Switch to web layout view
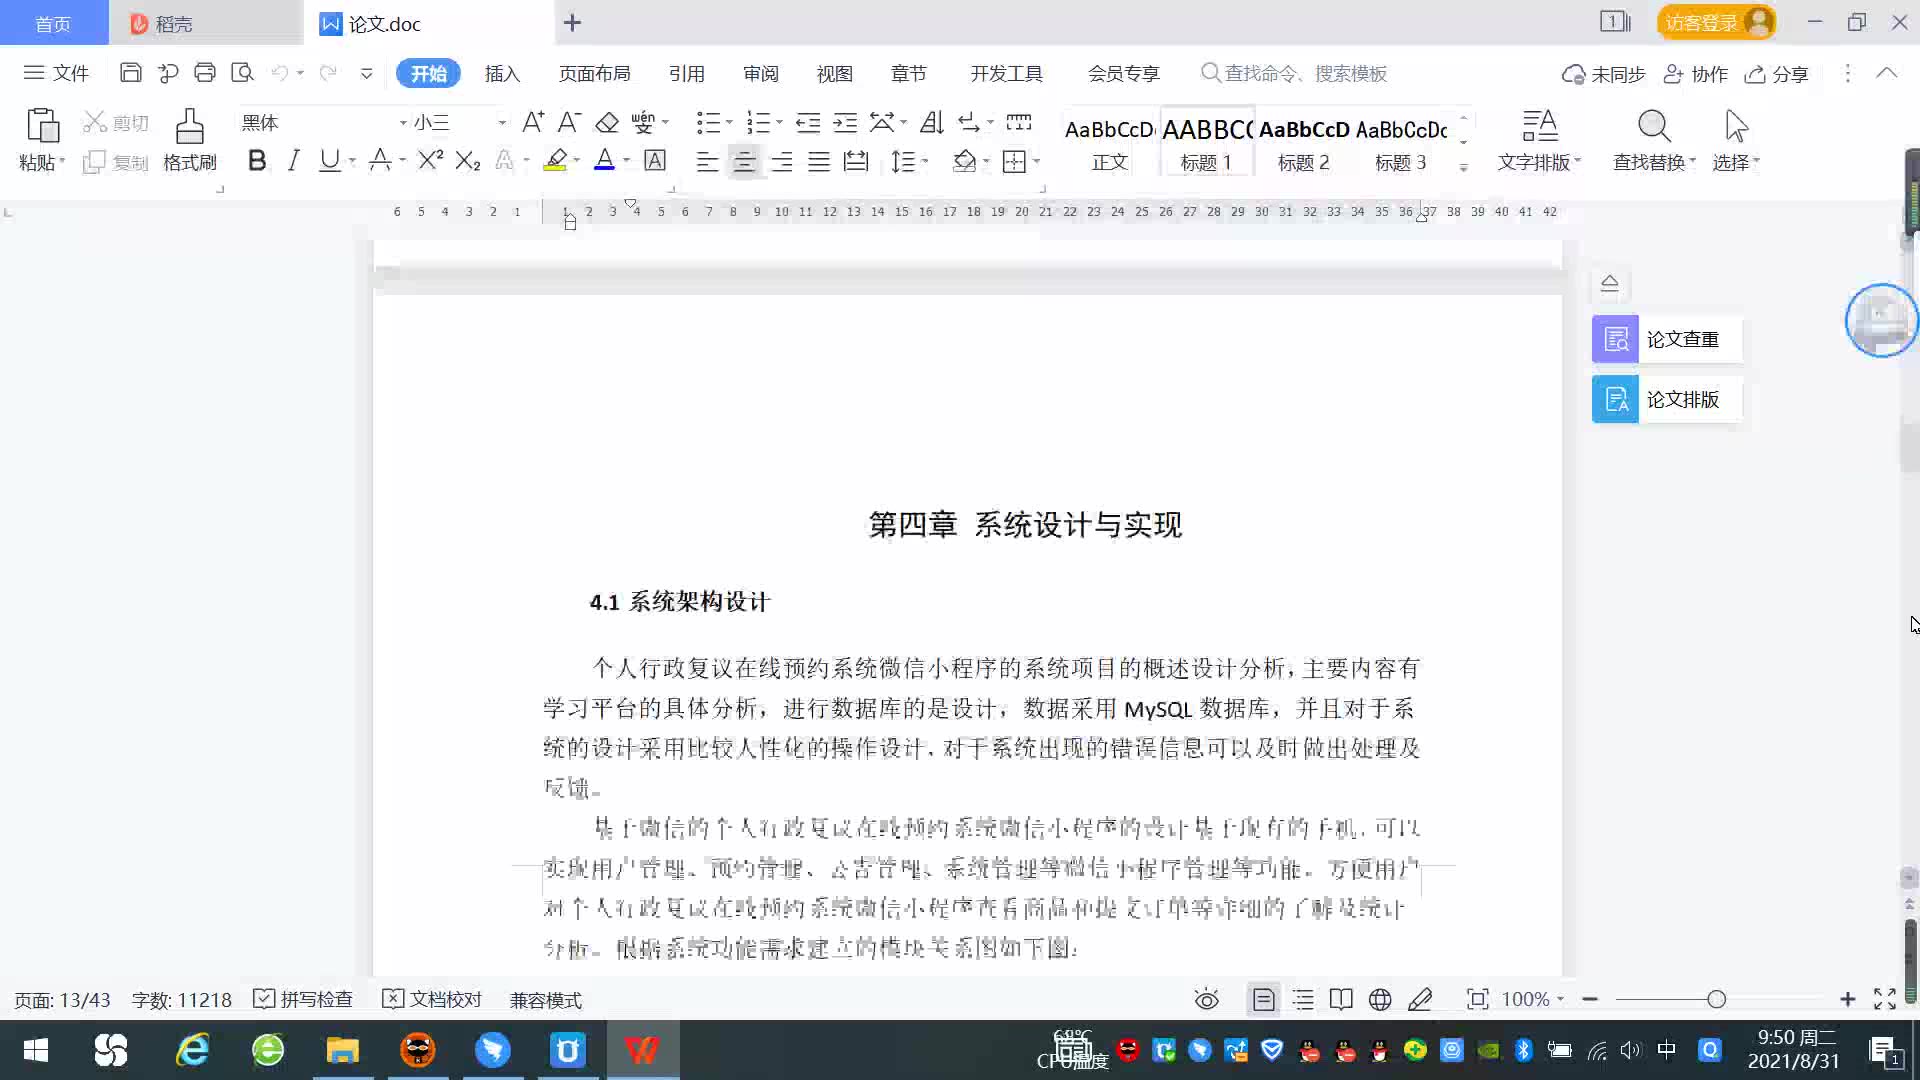Image resolution: width=1920 pixels, height=1080 pixels. click(1380, 999)
